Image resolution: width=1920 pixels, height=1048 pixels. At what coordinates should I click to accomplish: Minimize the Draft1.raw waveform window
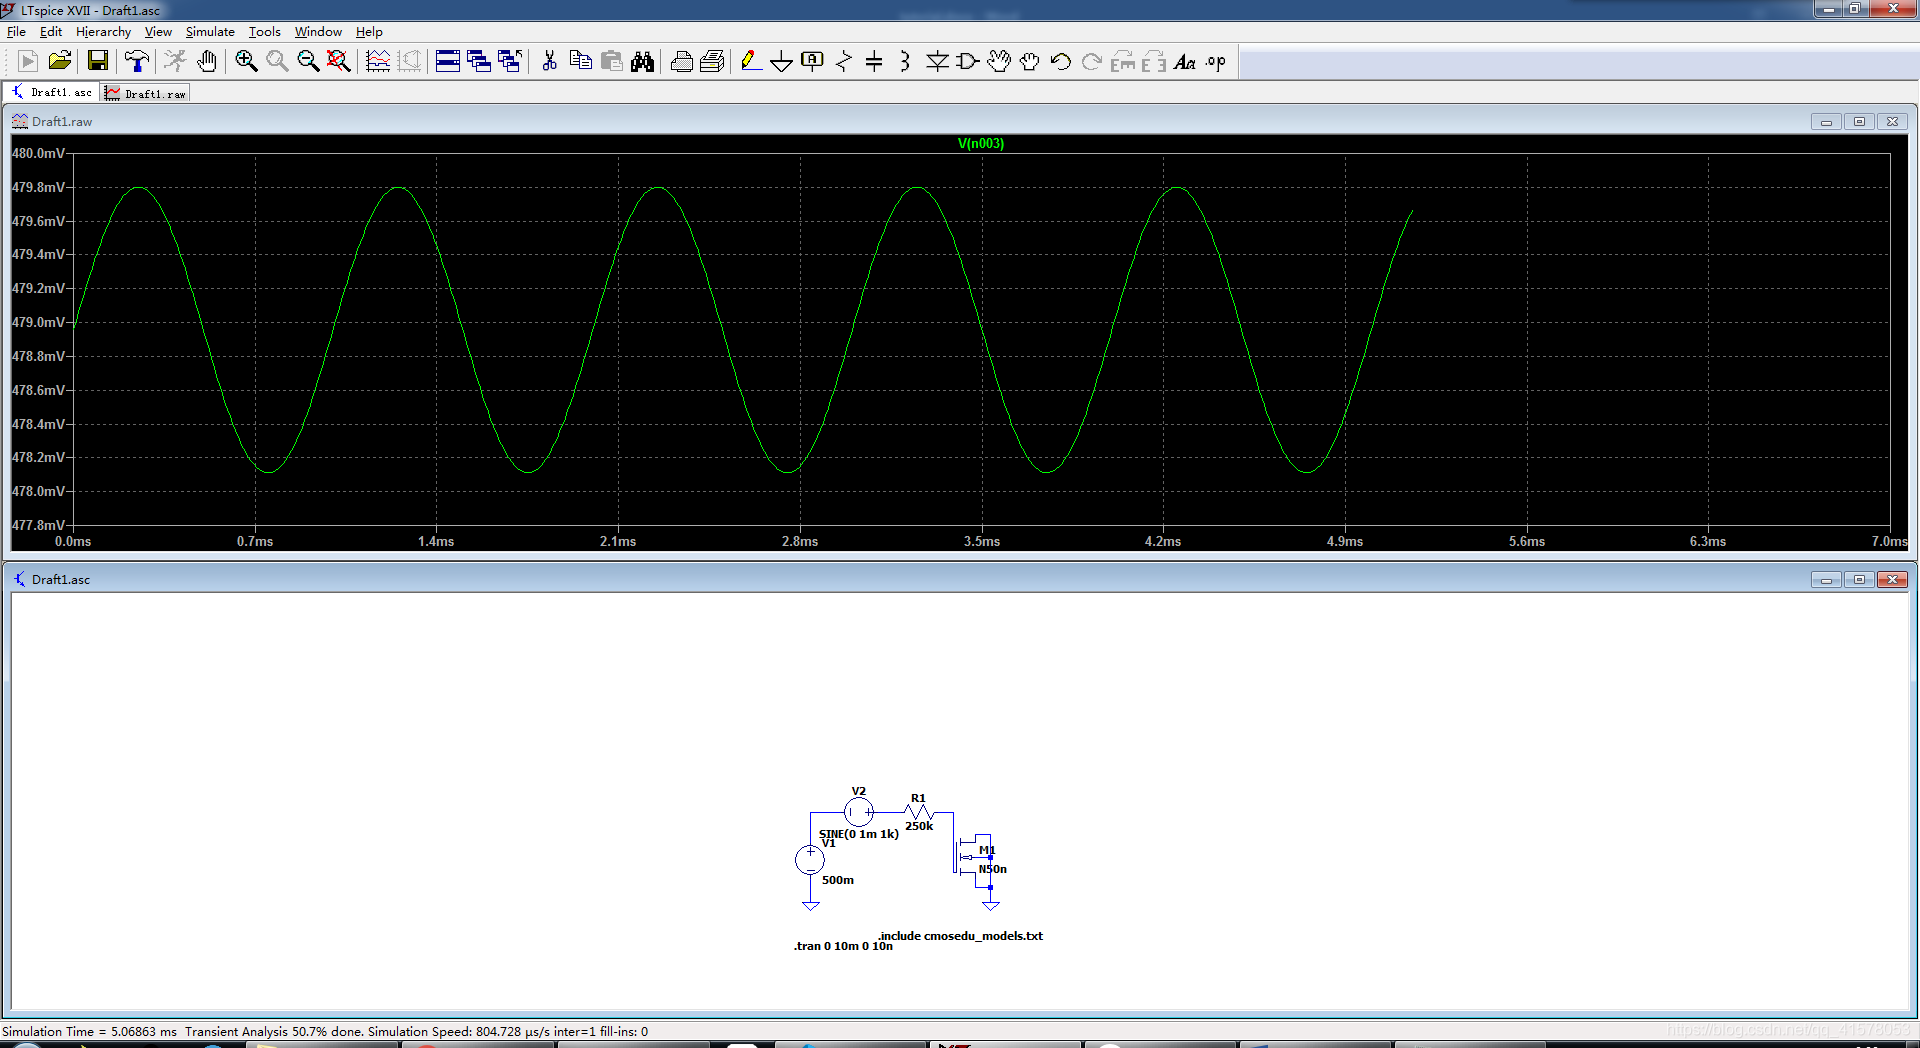(x=1826, y=122)
